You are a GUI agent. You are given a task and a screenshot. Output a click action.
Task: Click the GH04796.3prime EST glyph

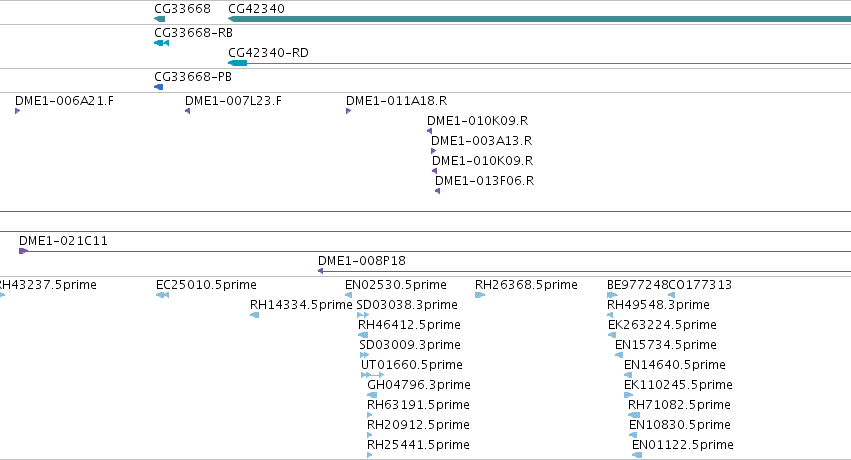372,395
